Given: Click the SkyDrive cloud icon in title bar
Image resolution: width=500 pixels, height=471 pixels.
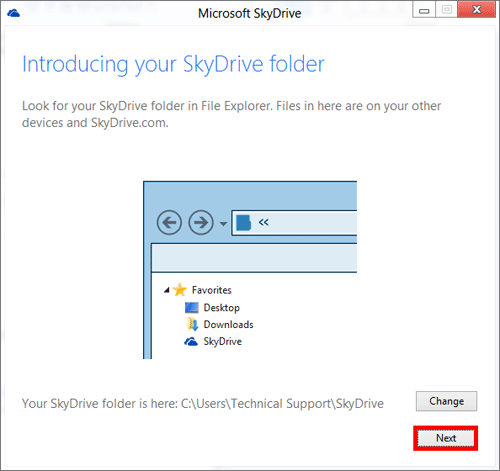Looking at the screenshot, I should point(13,13).
